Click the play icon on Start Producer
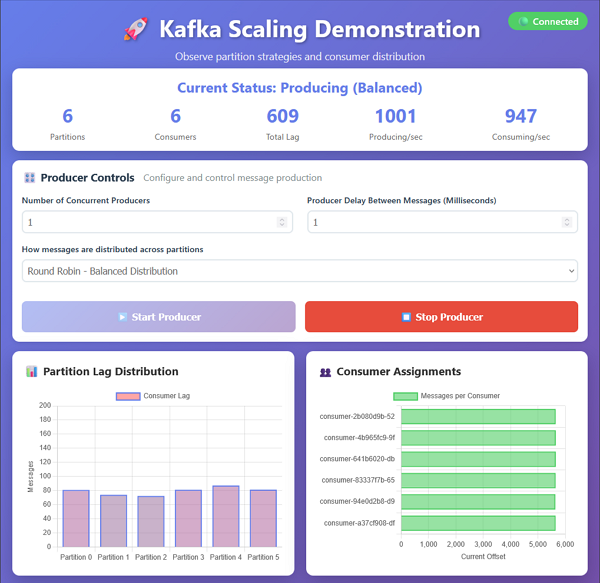Image resolution: width=600 pixels, height=583 pixels. point(122,317)
